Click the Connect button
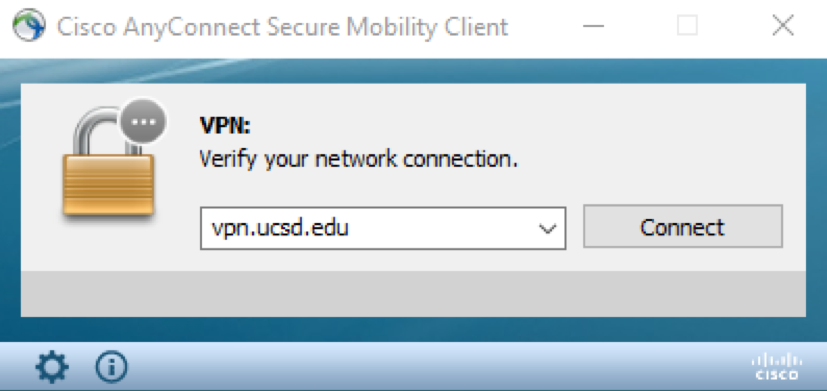This screenshot has height=391, width=827. (682, 226)
